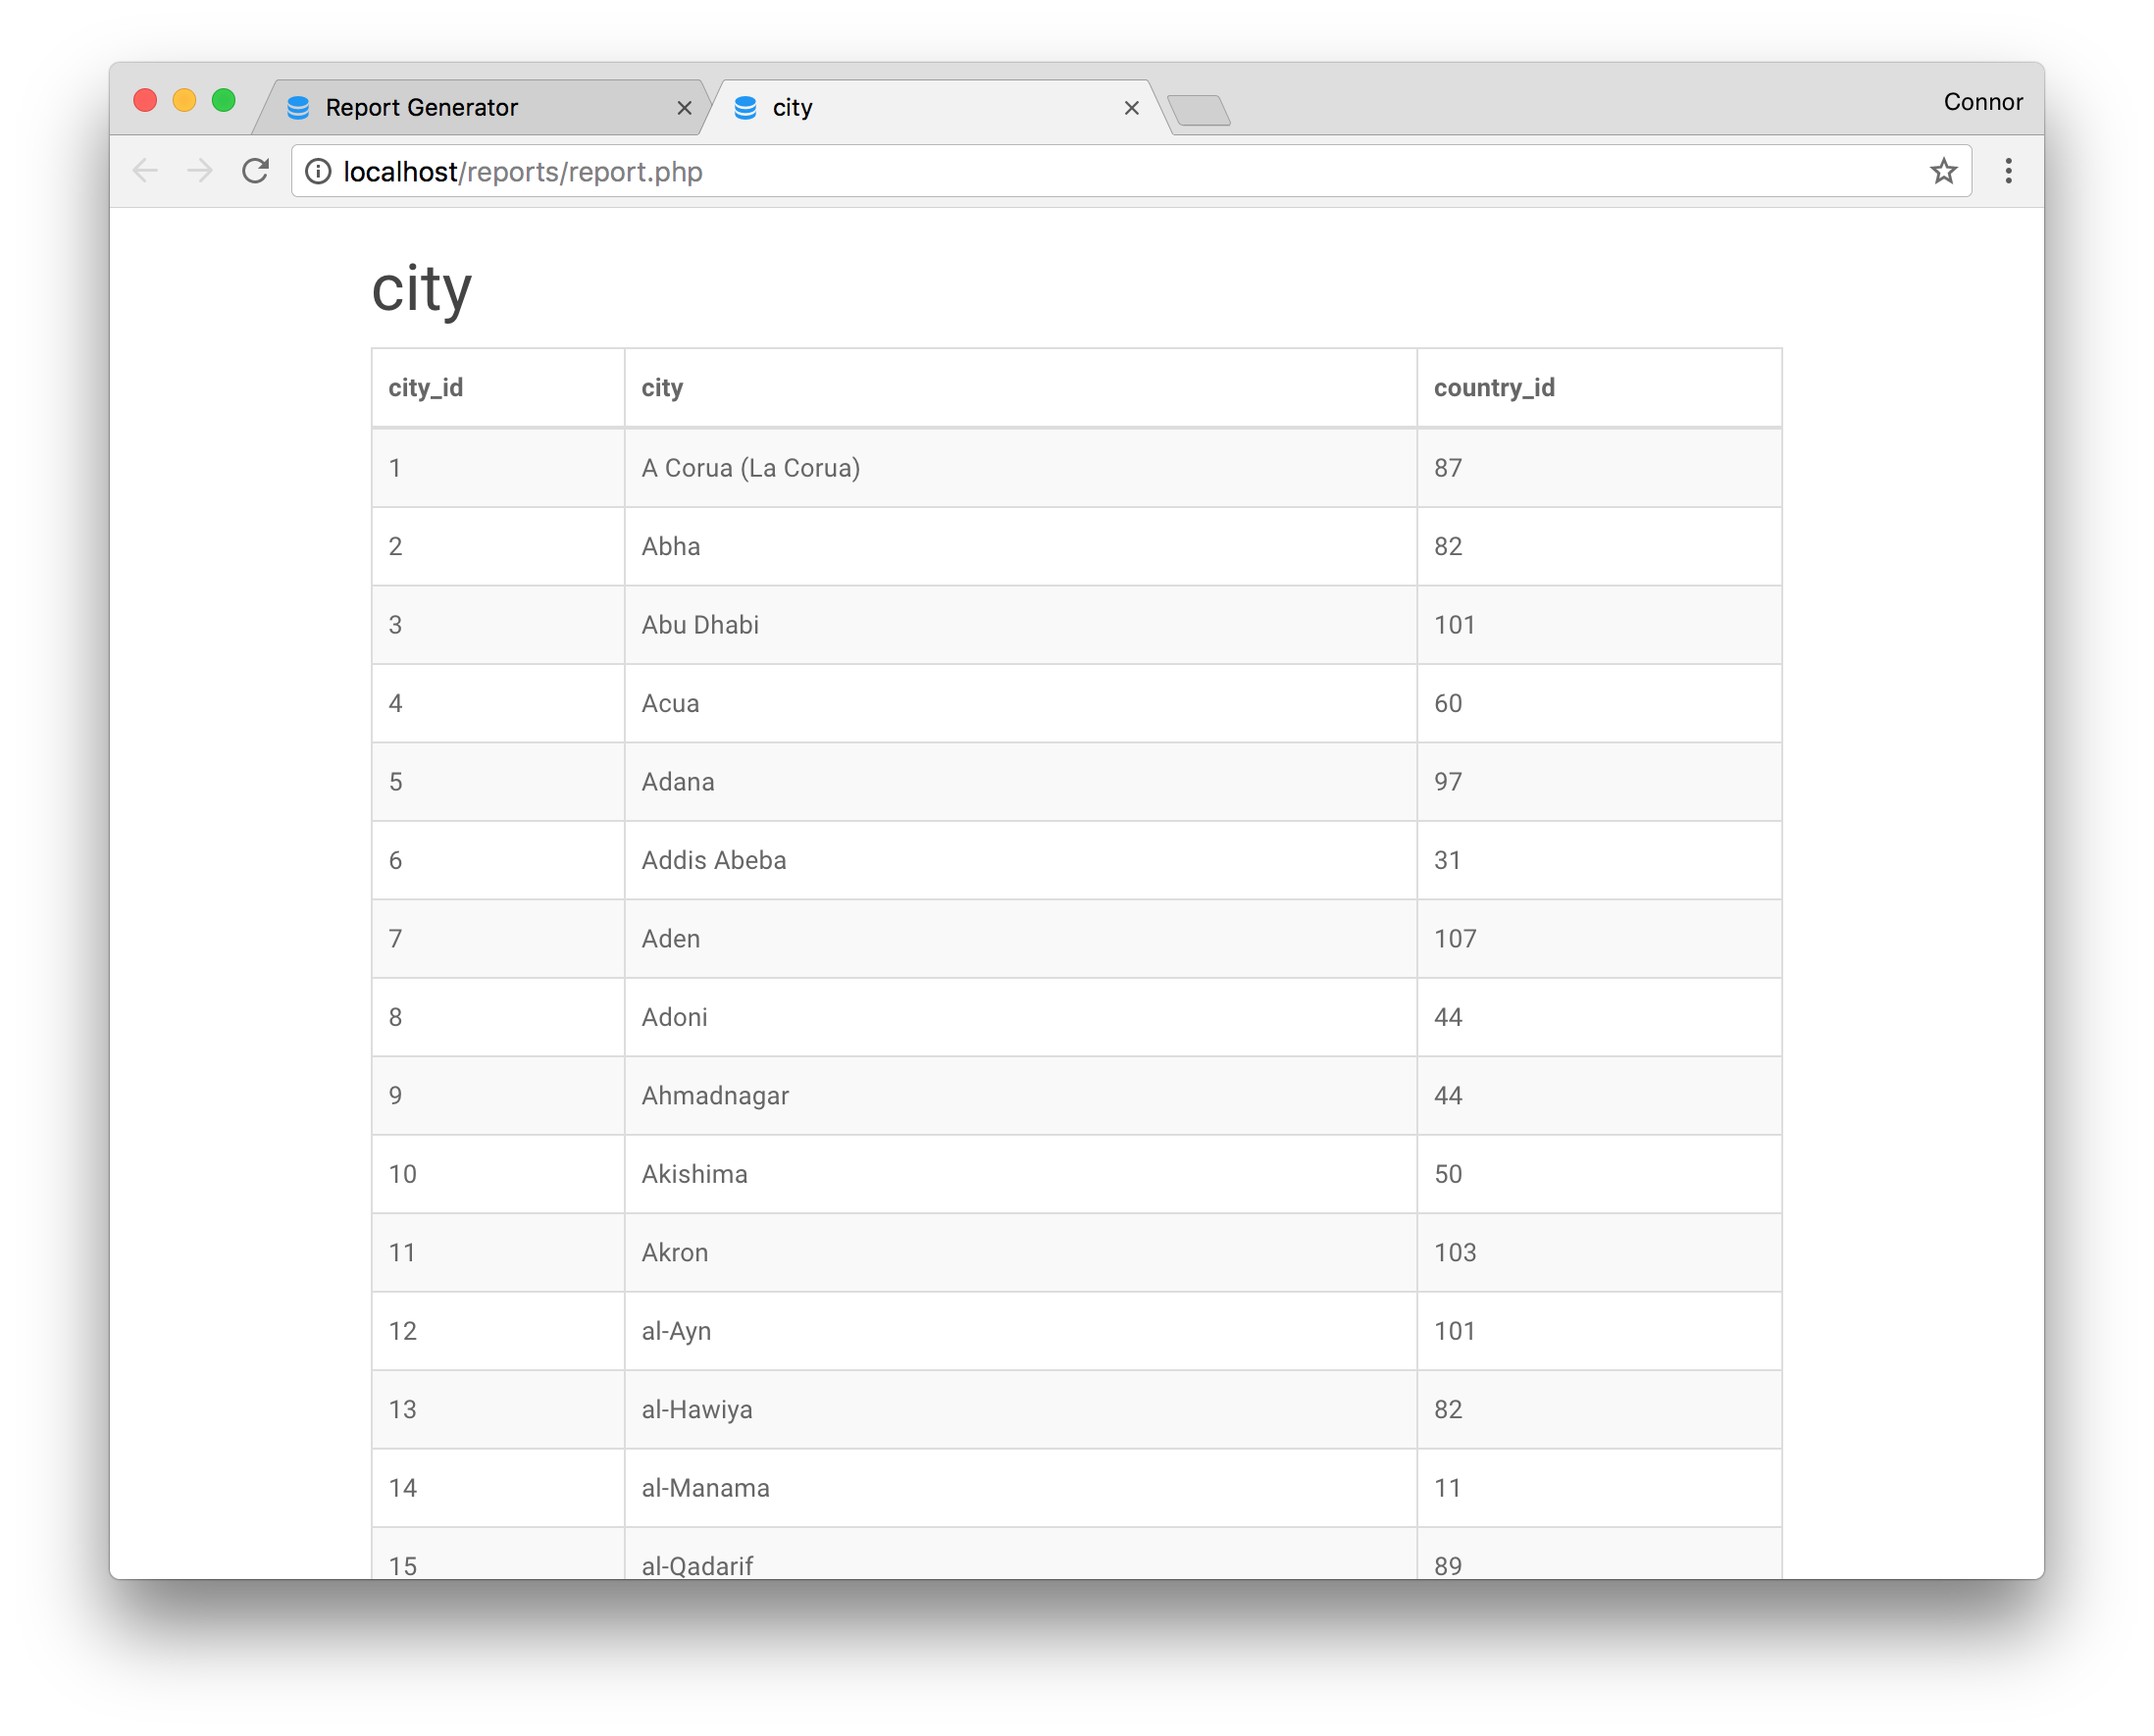Click the green fullscreen window button
The image size is (2154, 1736).
click(x=224, y=101)
